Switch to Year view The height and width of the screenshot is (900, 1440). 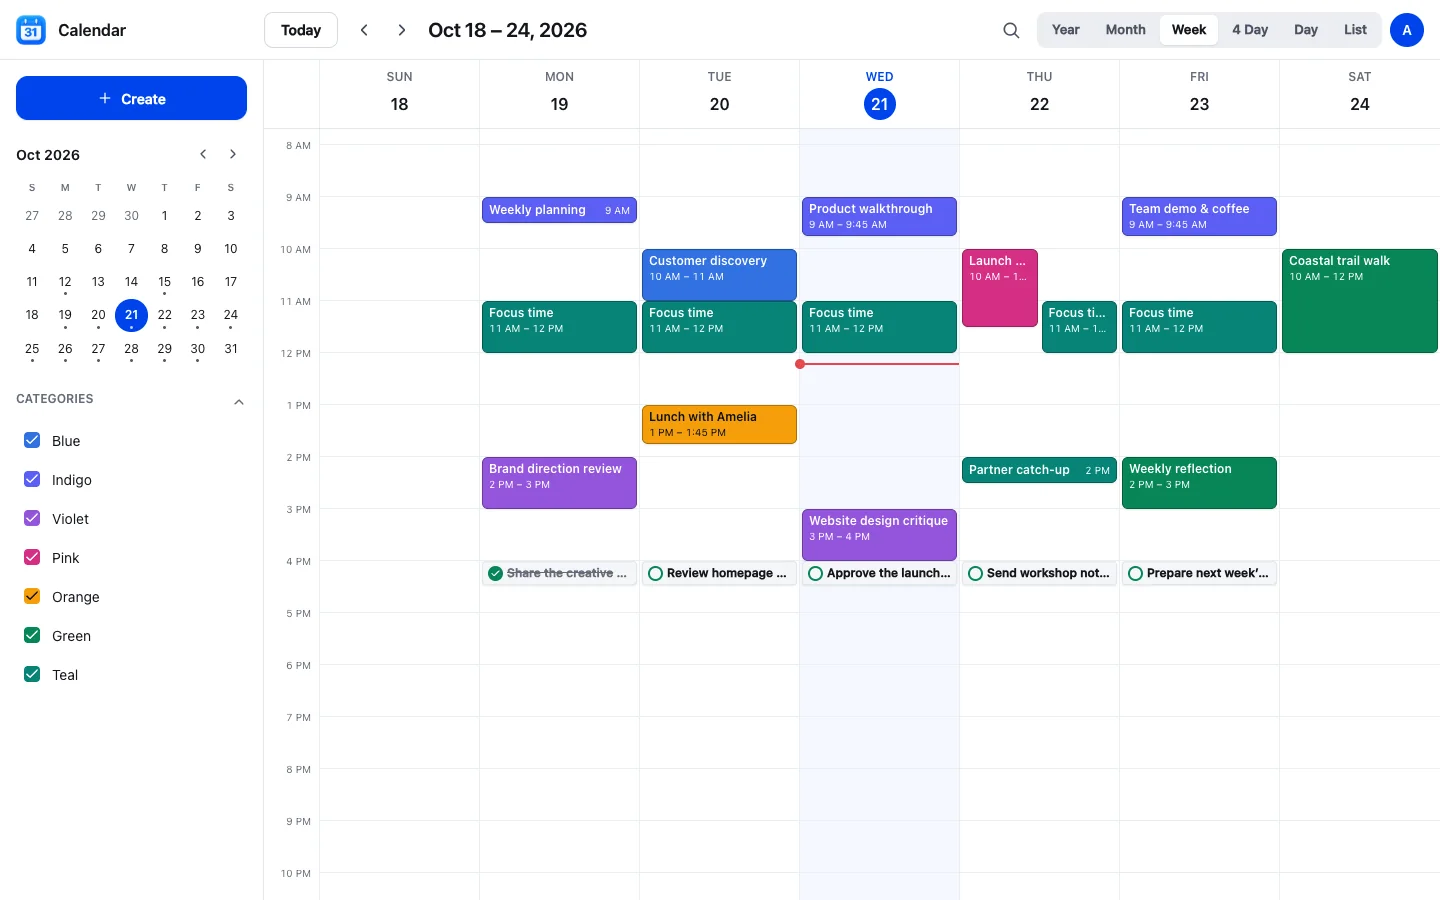[x=1065, y=30]
